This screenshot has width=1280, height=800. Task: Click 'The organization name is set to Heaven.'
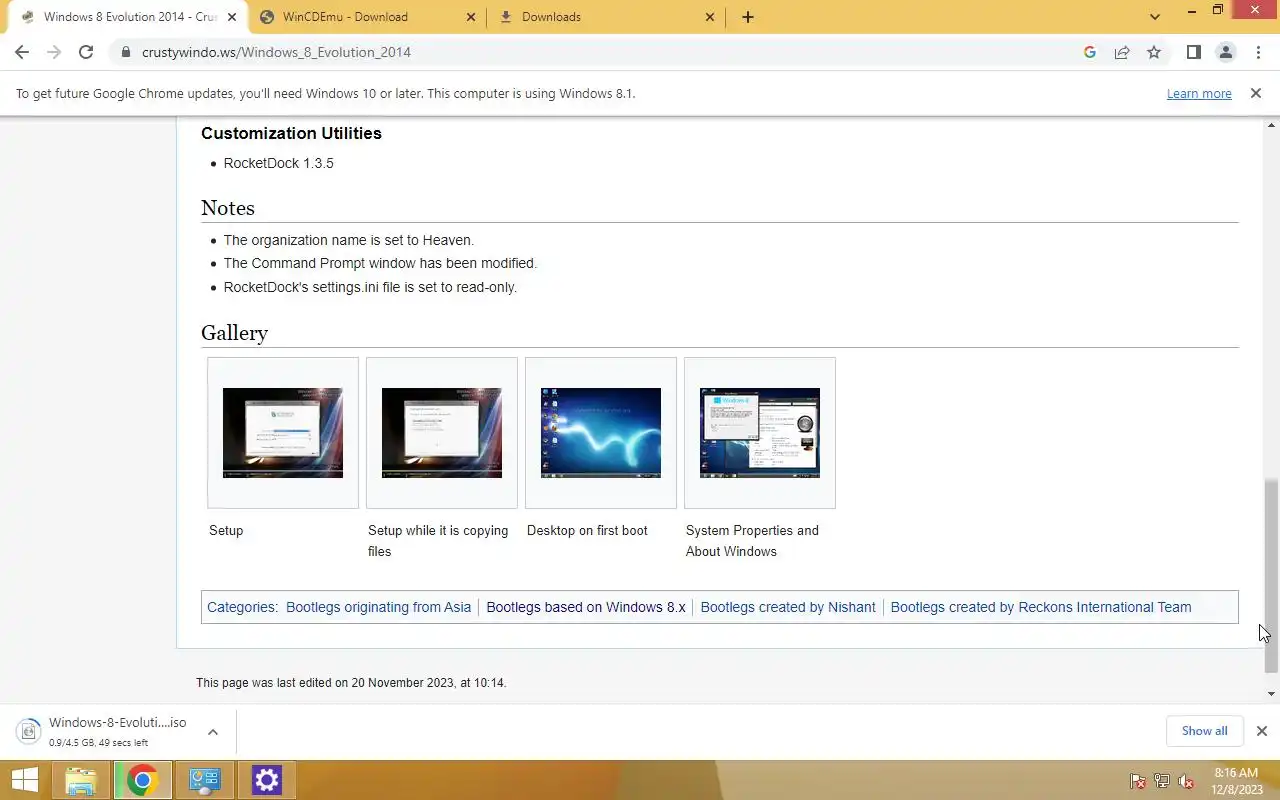(348, 240)
